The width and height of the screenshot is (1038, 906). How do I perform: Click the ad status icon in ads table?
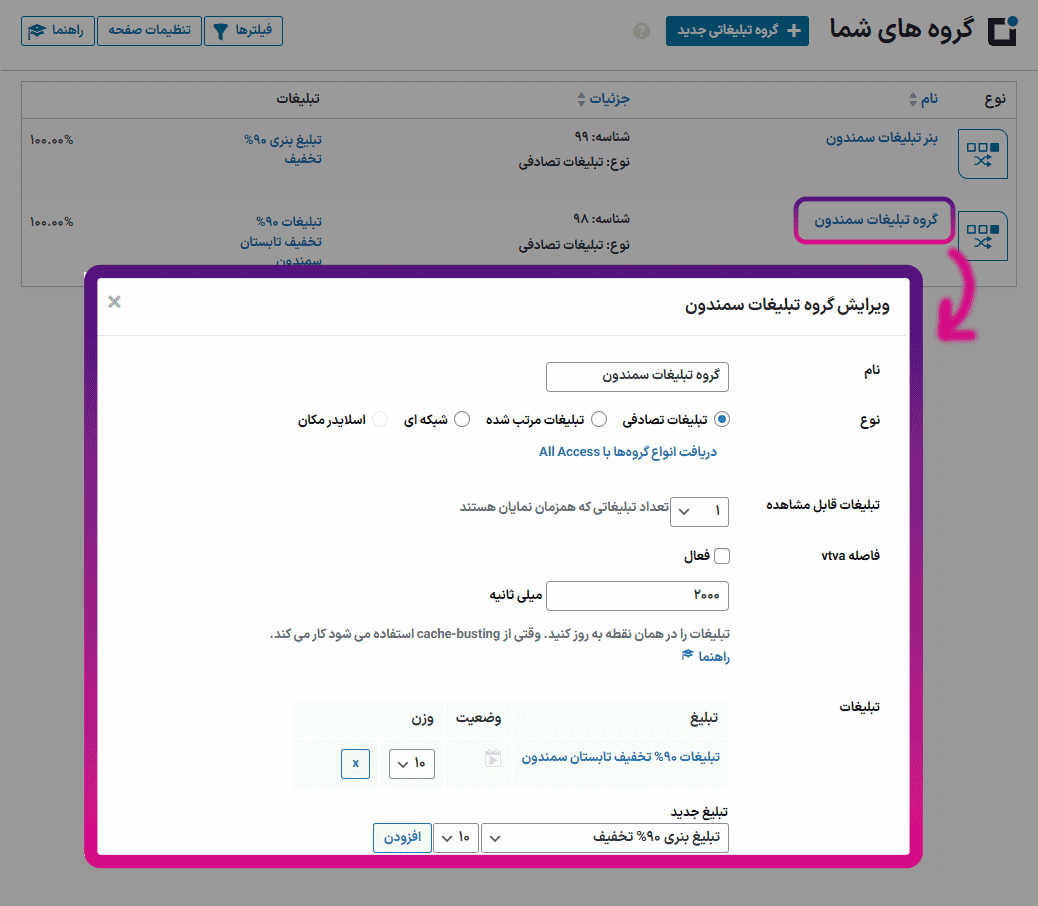[493, 758]
